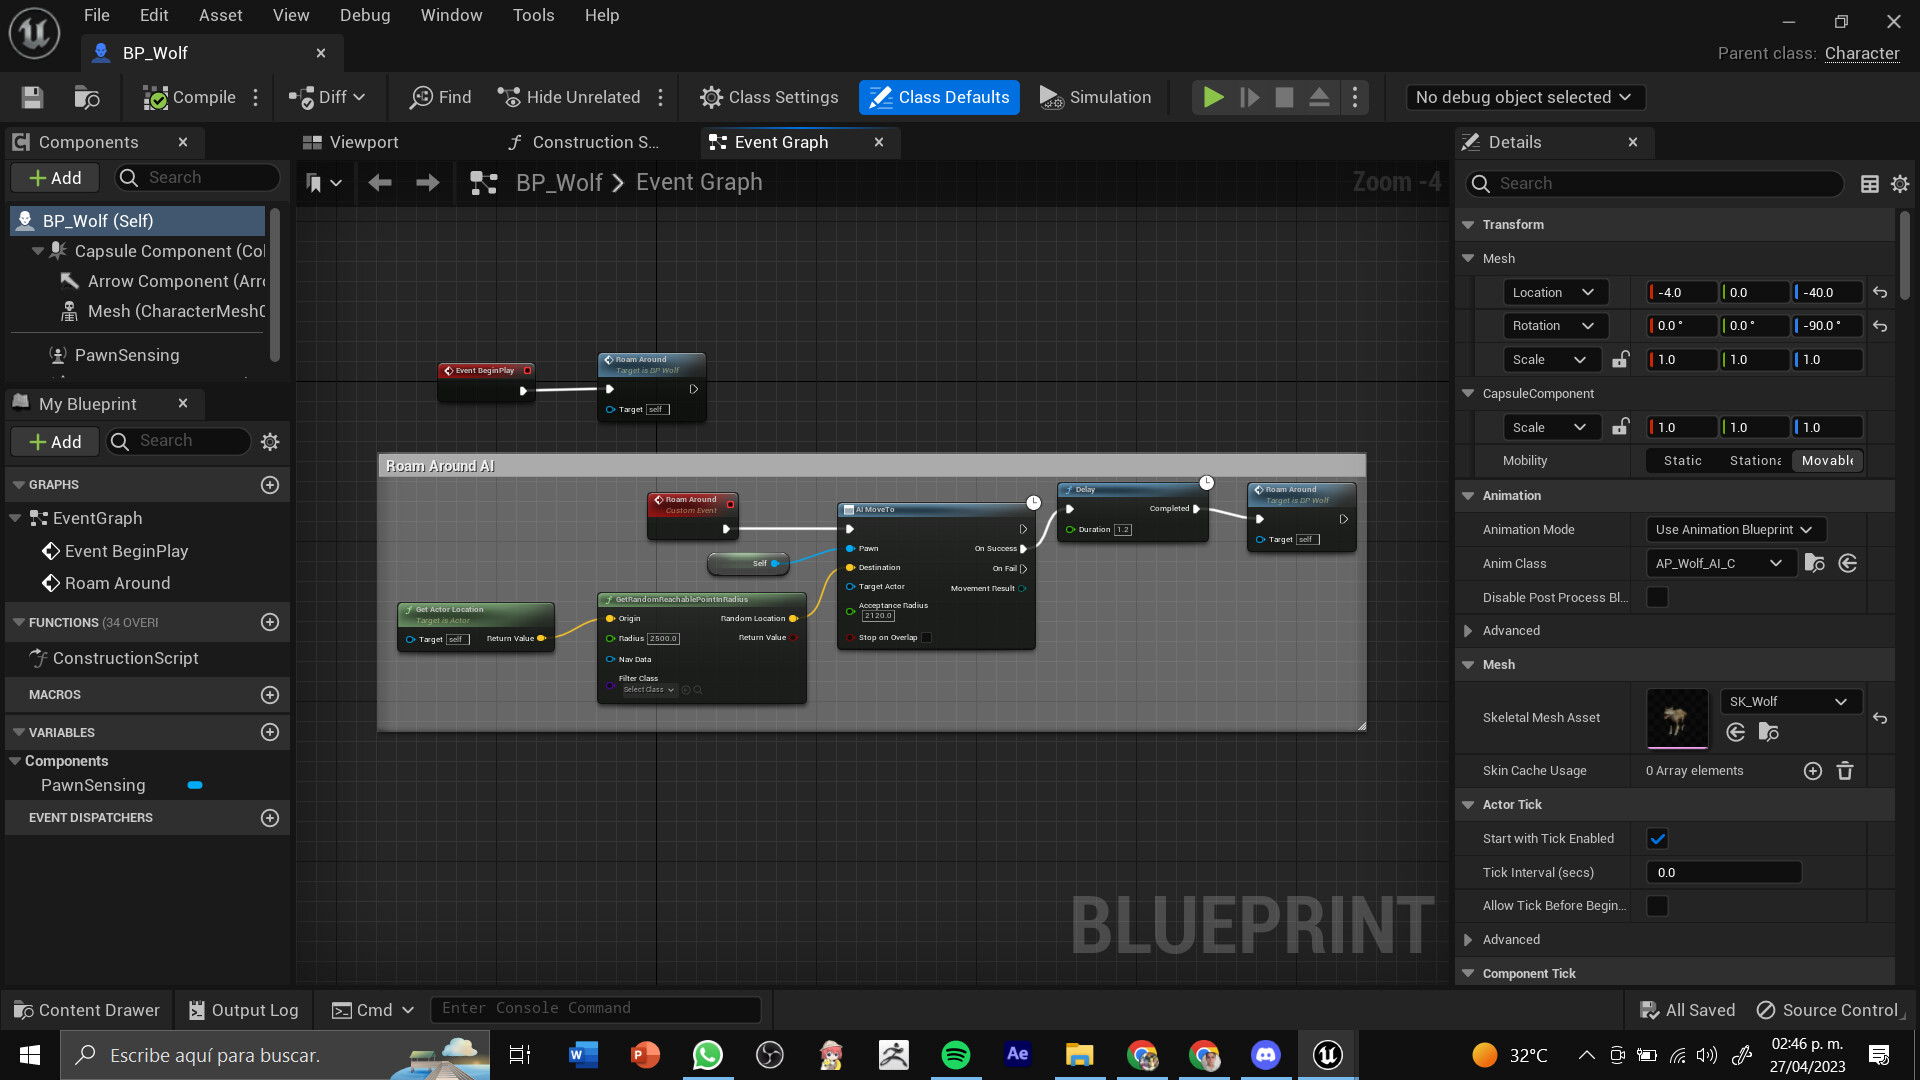This screenshot has width=1920, height=1080.
Task: Set Mobility to Static
Action: coord(1683,460)
